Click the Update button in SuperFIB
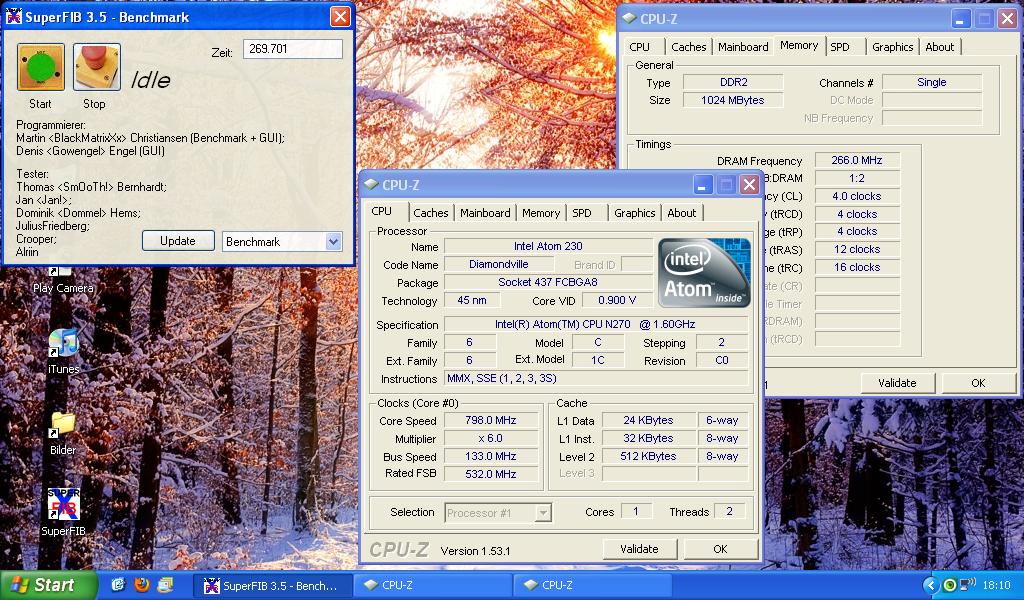The width and height of the screenshot is (1024, 600). (178, 241)
